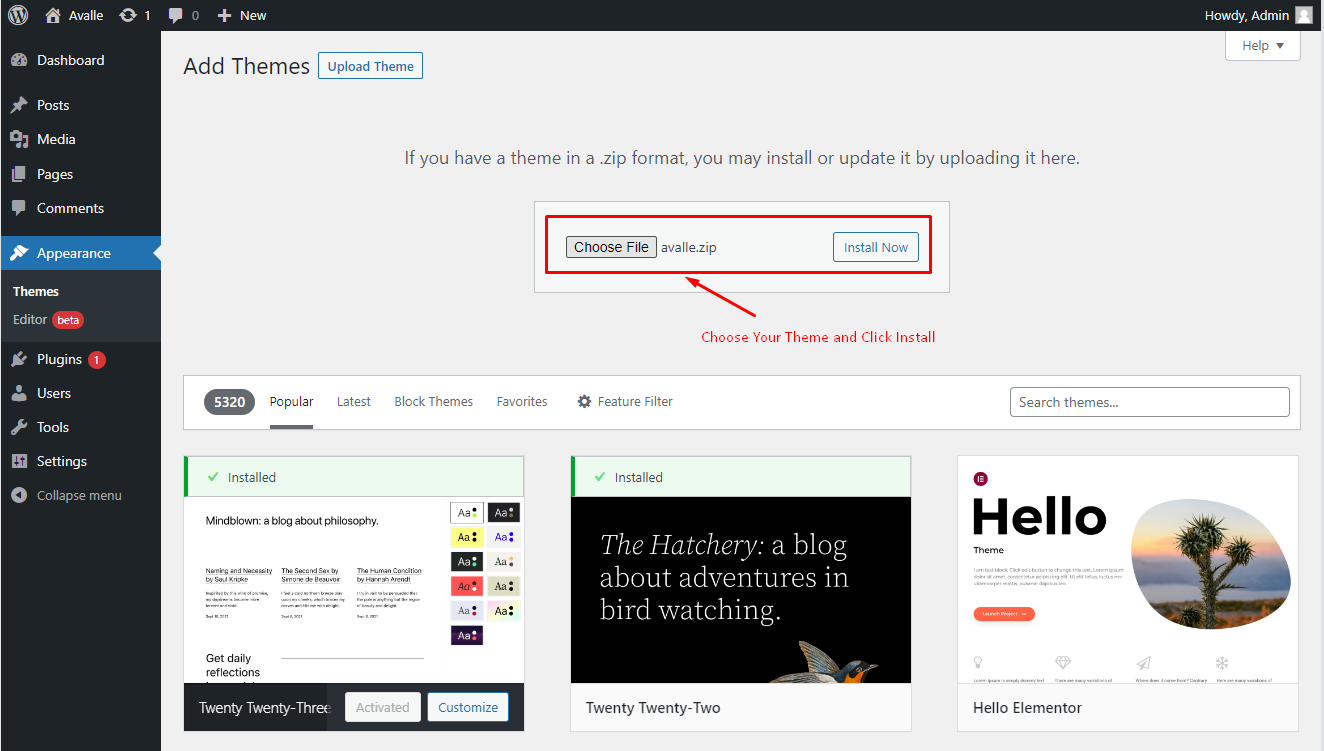Go to the Media menu
The height and width of the screenshot is (751, 1324).
80,139
